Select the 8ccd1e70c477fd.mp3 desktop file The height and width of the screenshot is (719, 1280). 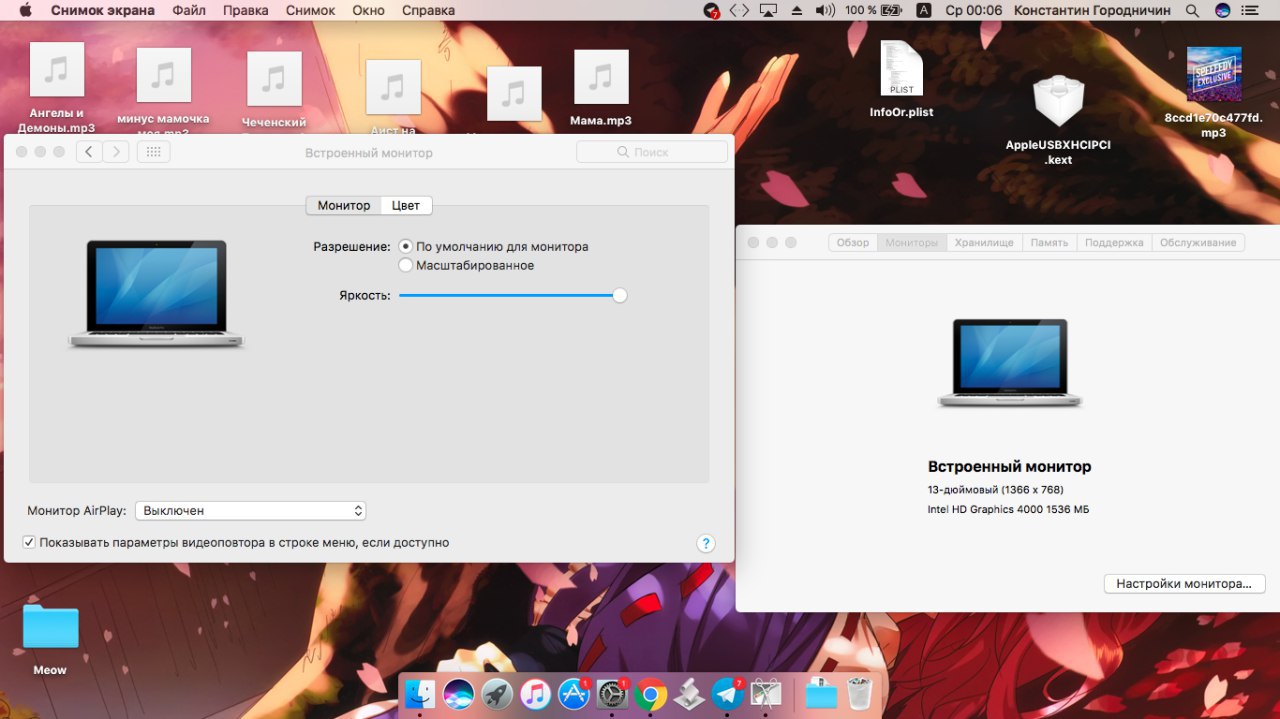pyautogui.click(x=1213, y=92)
